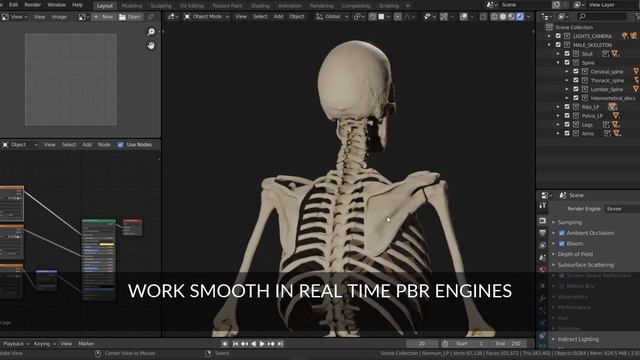
Task: Open the Render Engine Eevee dropdown
Action: [x=622, y=209]
